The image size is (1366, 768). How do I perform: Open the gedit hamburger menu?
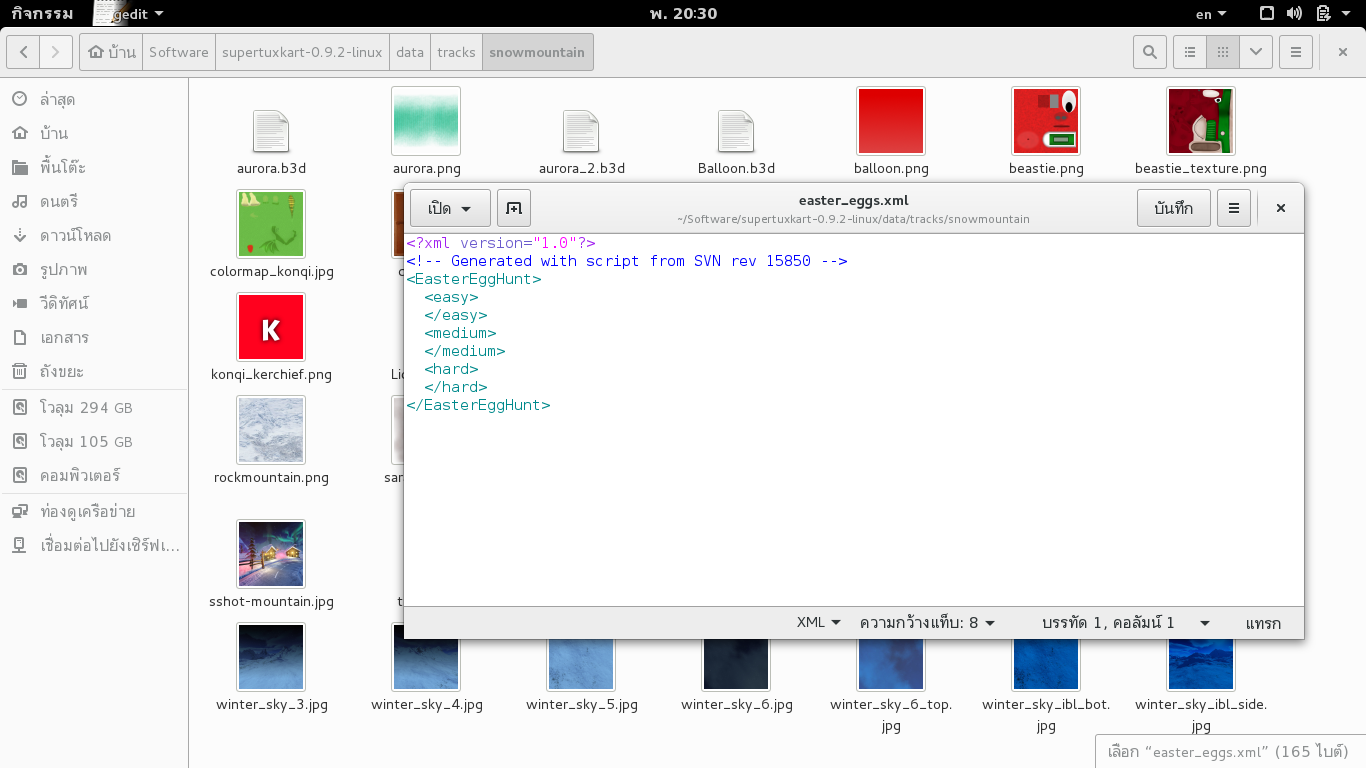pyautogui.click(x=1233, y=208)
